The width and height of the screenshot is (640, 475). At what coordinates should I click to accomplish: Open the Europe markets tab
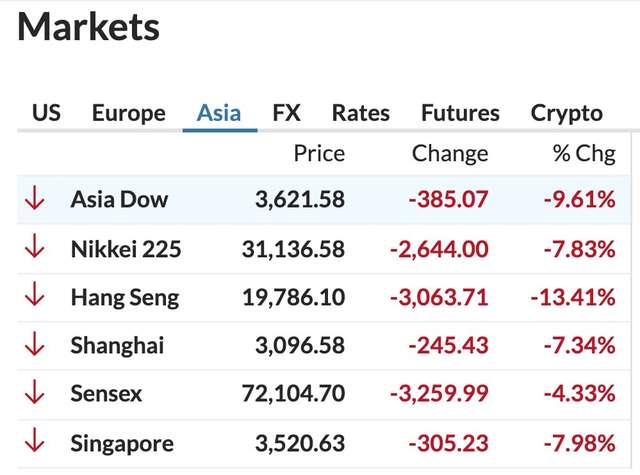click(128, 113)
